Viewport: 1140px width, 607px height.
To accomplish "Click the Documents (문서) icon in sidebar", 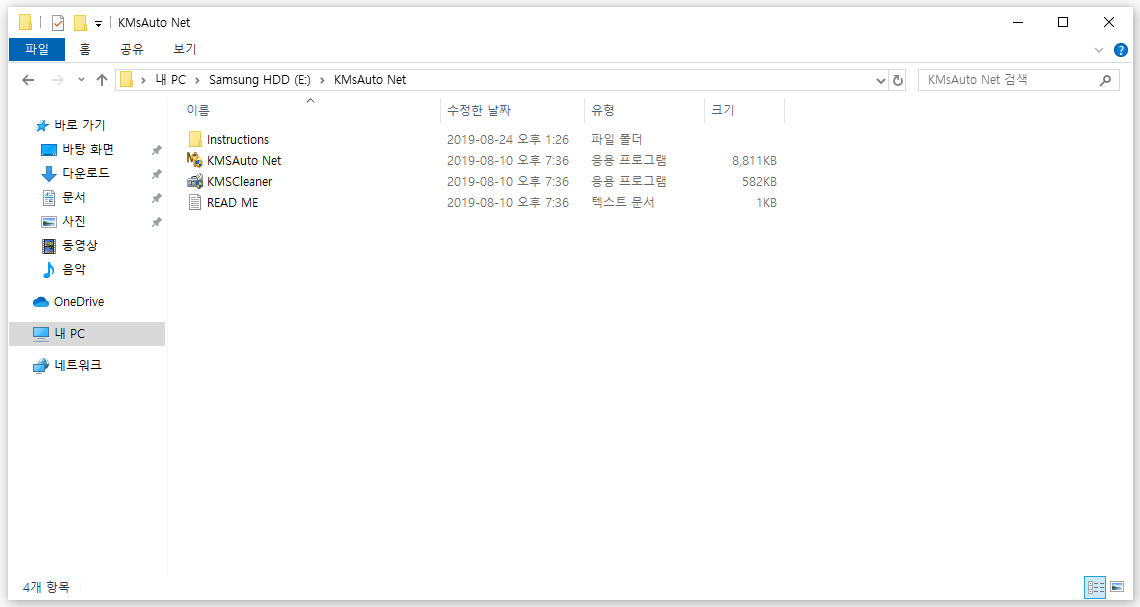I will [x=49, y=198].
